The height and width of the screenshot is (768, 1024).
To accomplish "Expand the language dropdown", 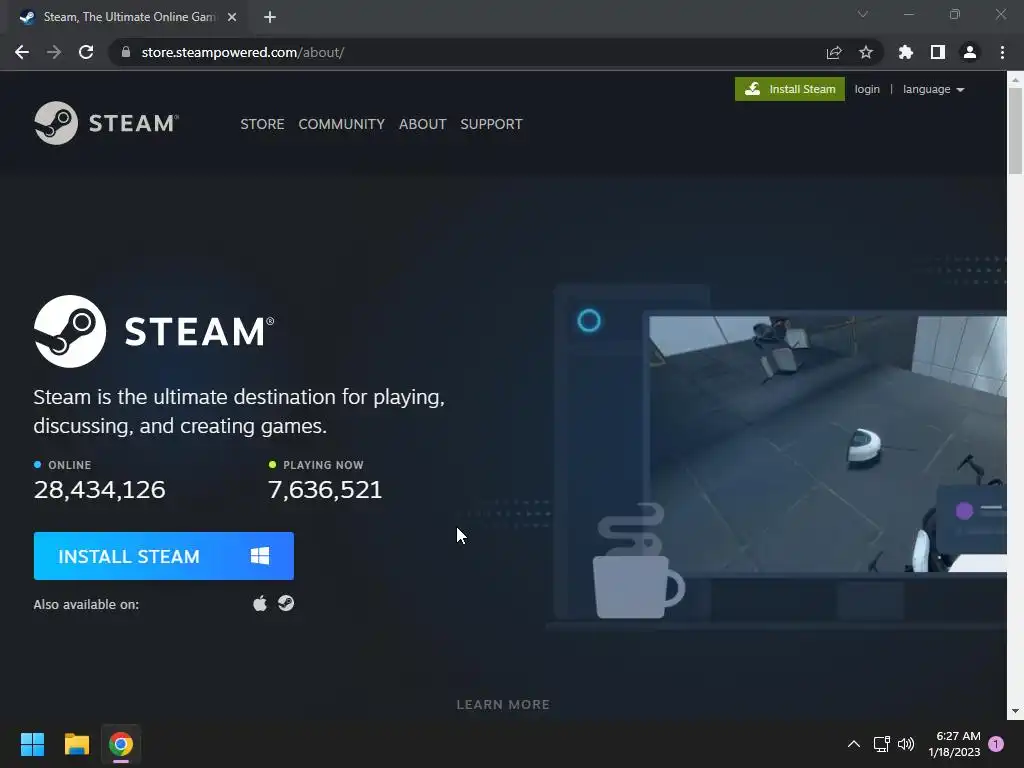I will click(x=933, y=89).
